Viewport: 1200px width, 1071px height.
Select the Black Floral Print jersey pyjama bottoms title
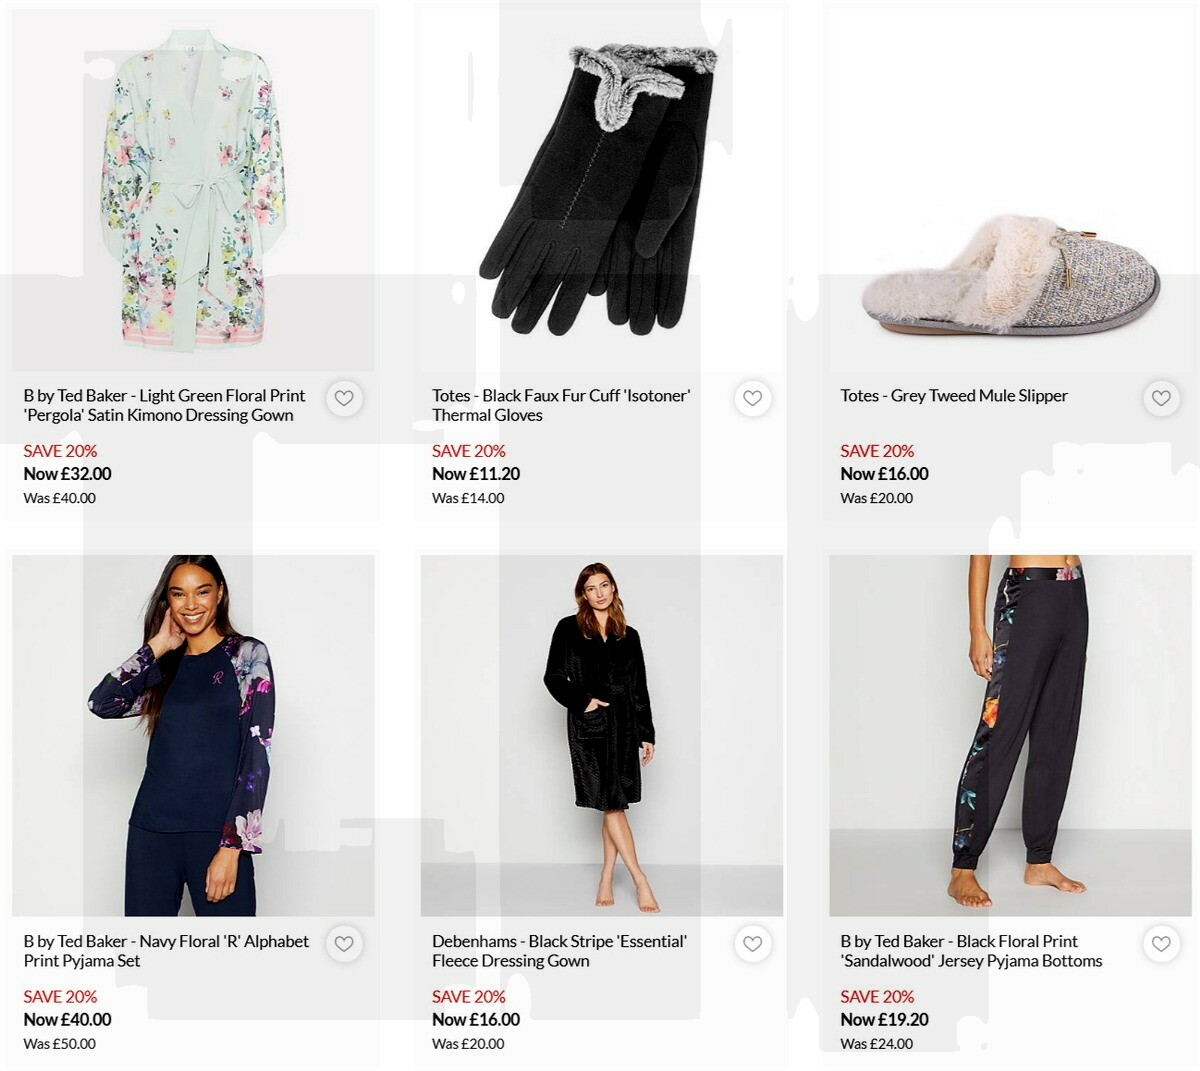[x=960, y=950]
